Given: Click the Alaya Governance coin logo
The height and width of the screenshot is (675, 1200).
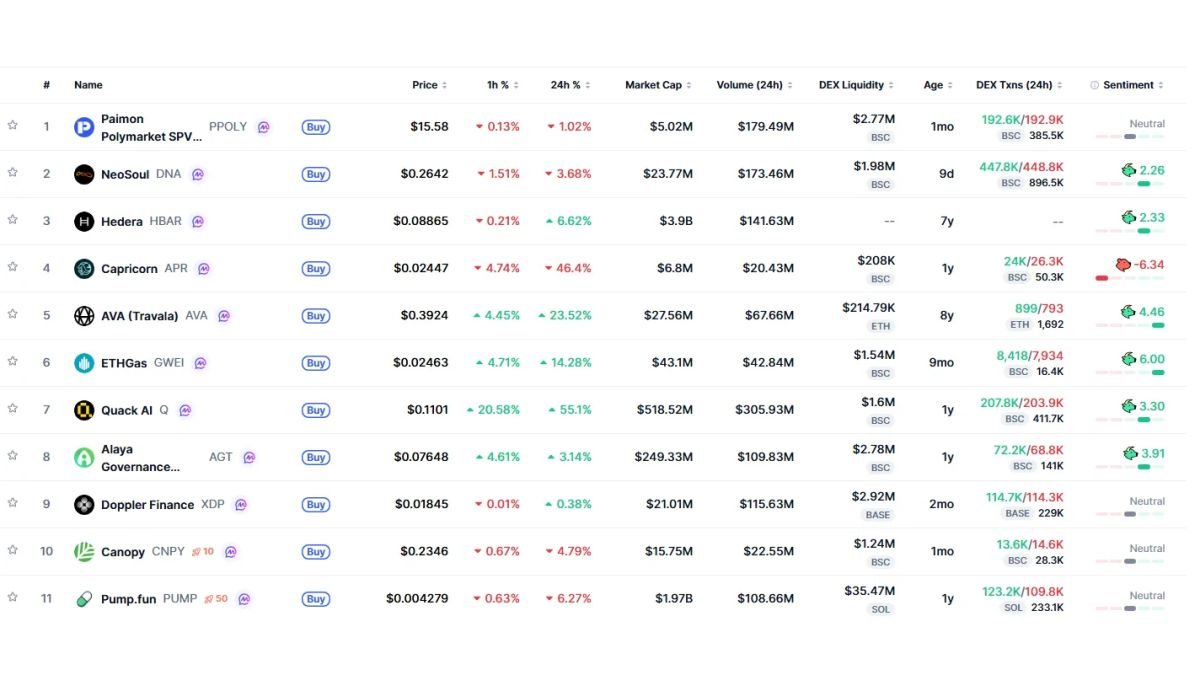Looking at the screenshot, I should (x=84, y=457).
